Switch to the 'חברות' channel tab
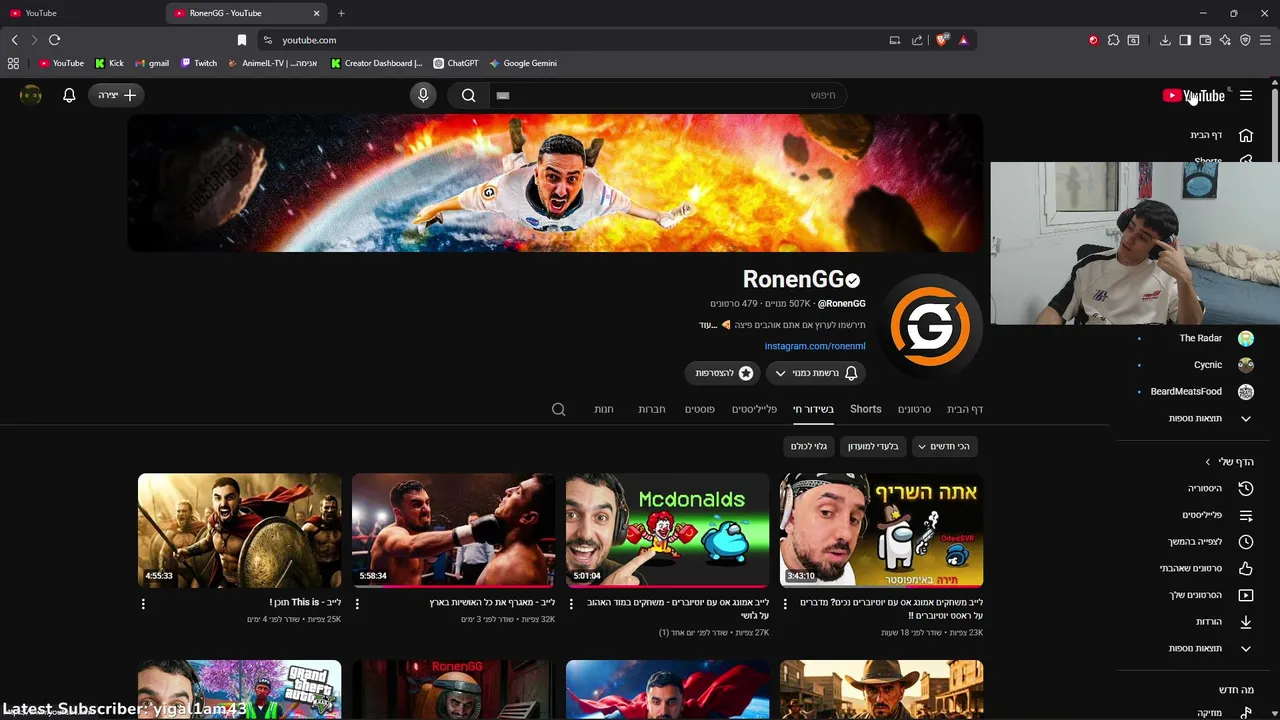Screen dimensions: 1280x720 pos(652,409)
